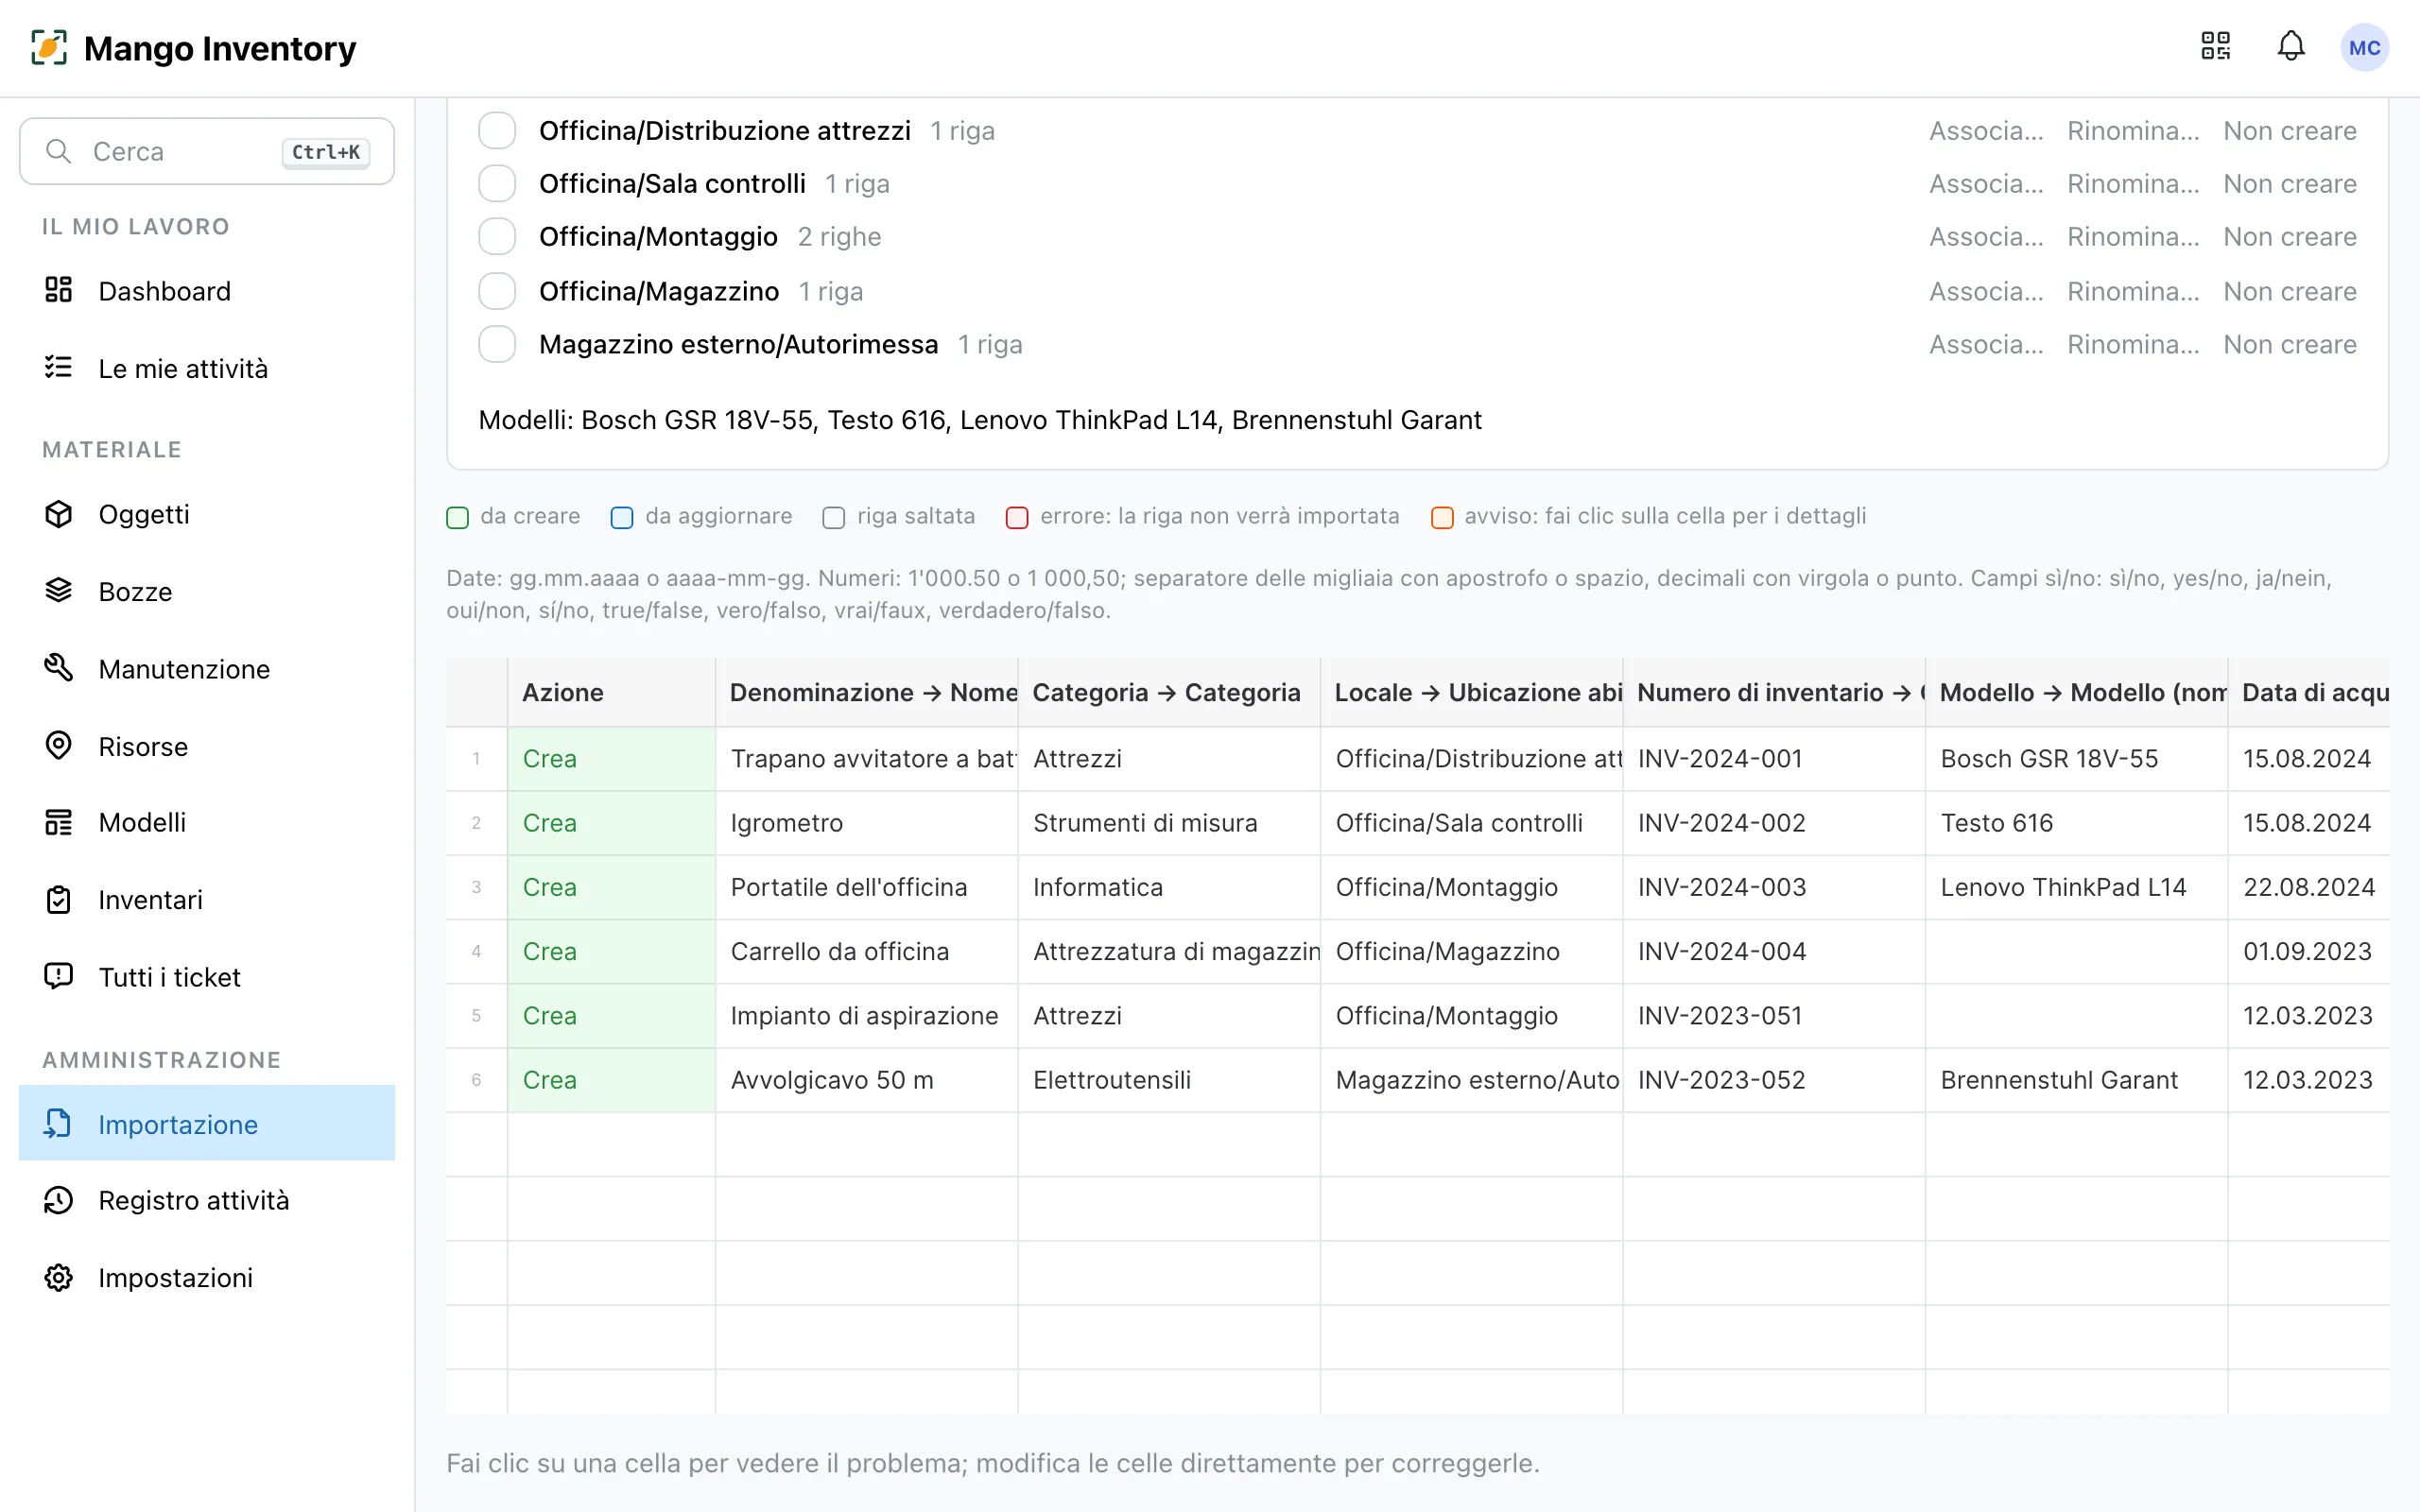Select the Magazzino esterno/Autorimessa radio button
The image size is (2420, 1512).
(x=497, y=344)
